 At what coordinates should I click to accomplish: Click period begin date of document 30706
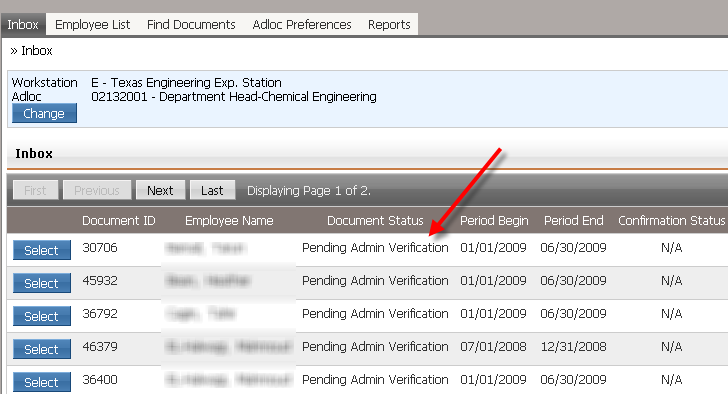493,248
